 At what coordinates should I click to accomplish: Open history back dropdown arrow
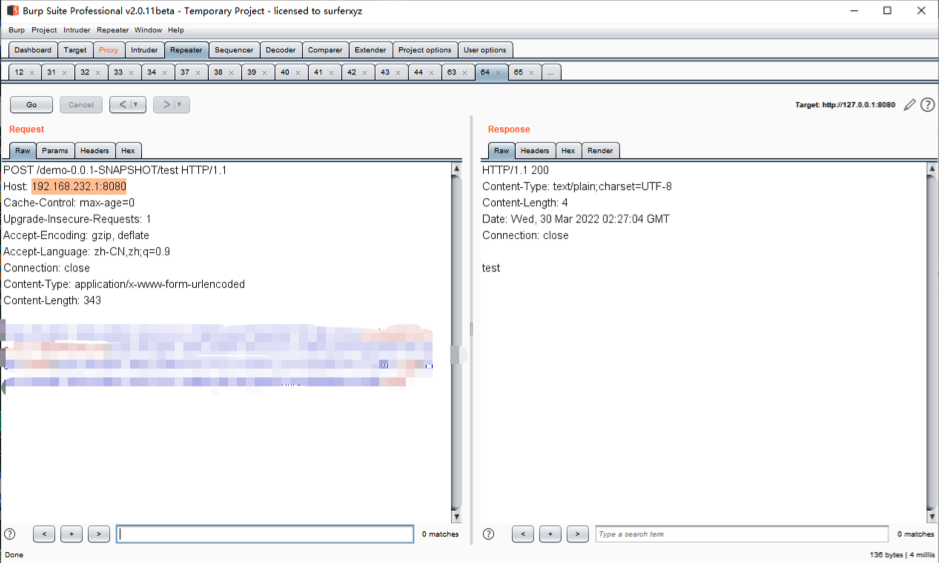tap(136, 105)
